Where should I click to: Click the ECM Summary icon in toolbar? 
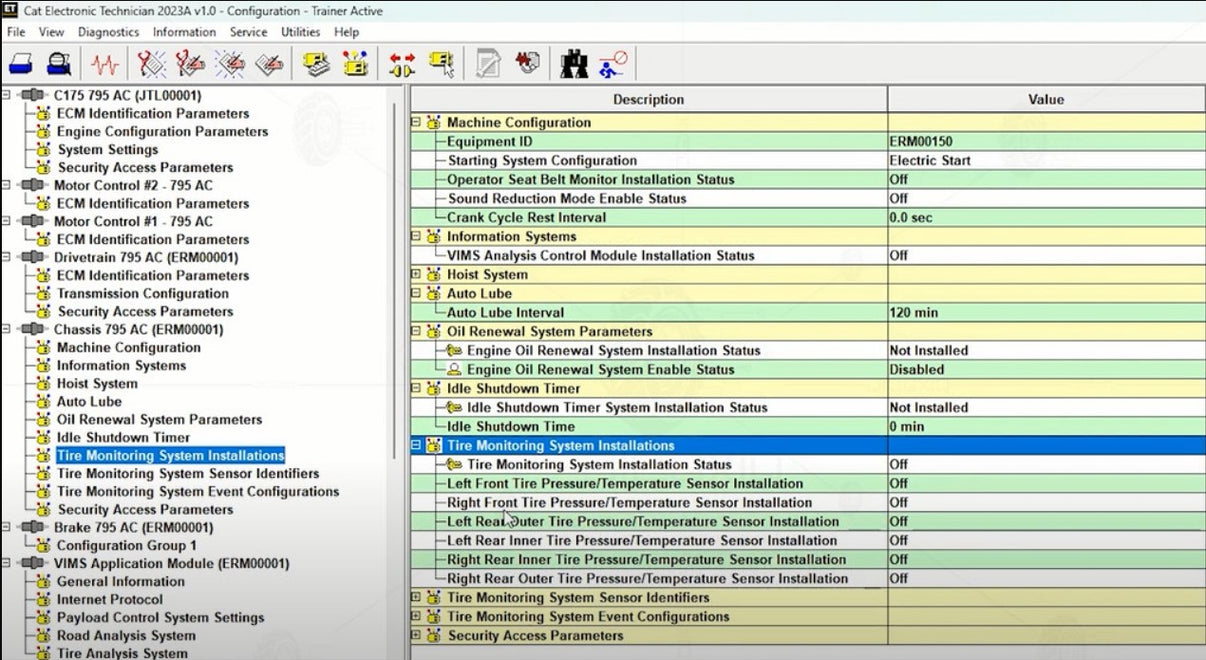tap(318, 65)
